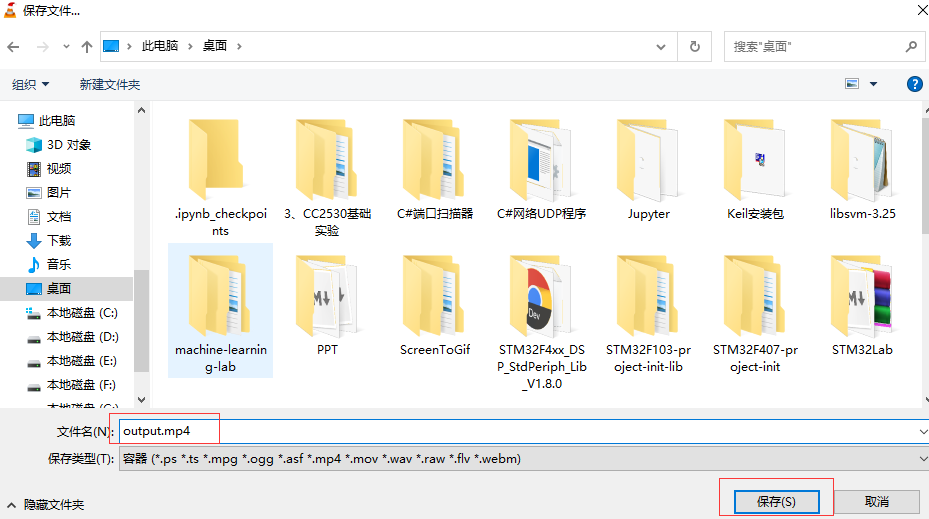Go up one folder level arrow
This screenshot has height=519, width=929.
pyautogui.click(x=87, y=46)
